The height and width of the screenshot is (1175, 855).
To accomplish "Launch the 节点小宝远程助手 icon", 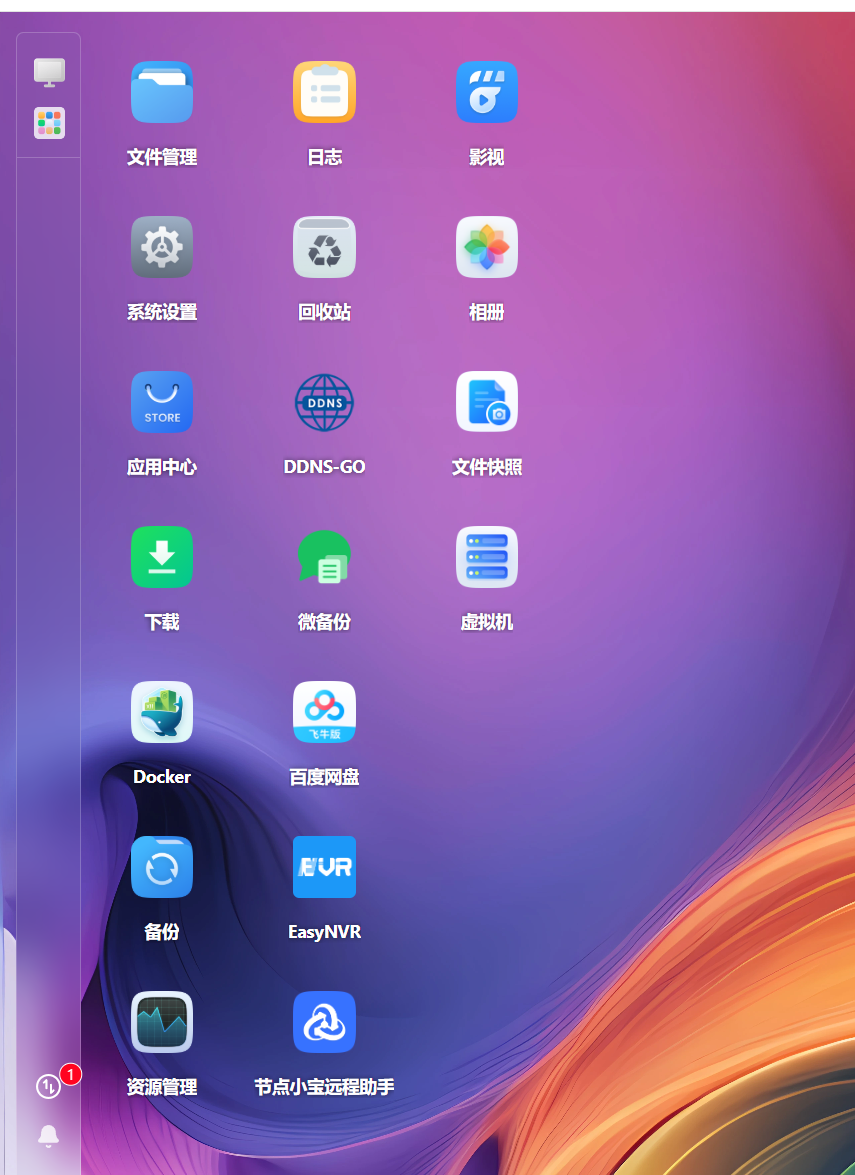I will [x=324, y=1022].
